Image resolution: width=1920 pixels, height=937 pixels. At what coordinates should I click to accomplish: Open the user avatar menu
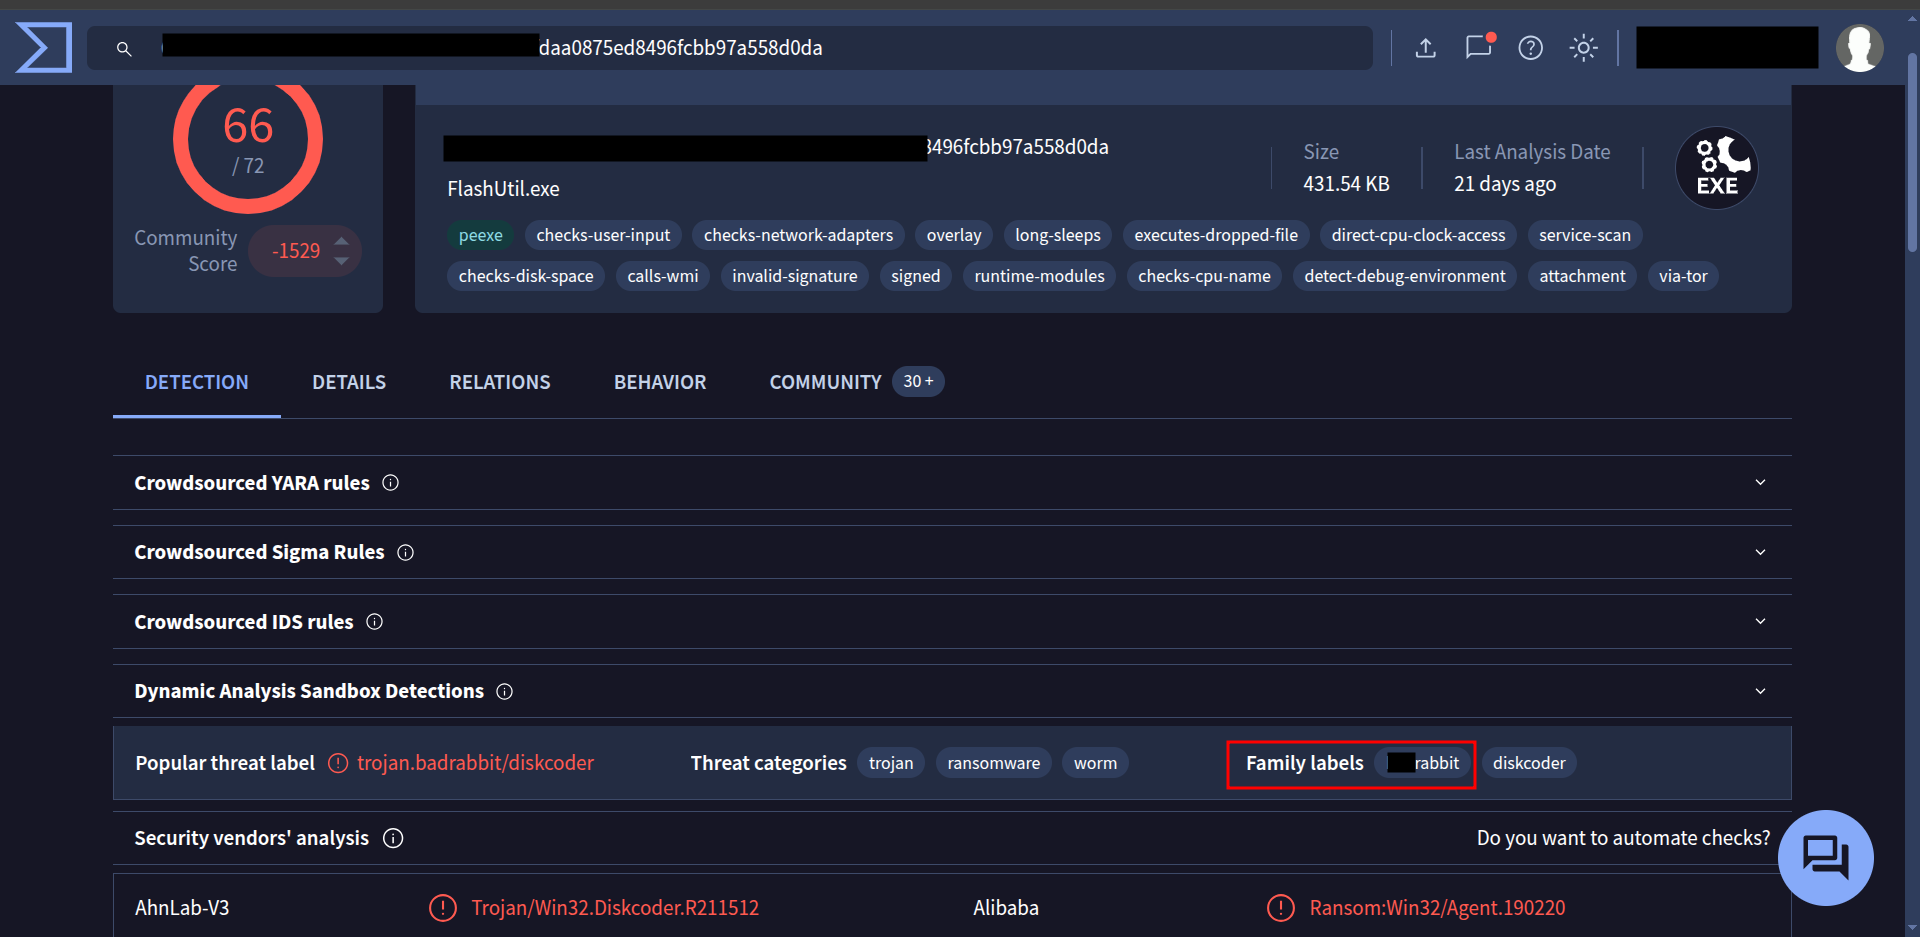(1860, 47)
